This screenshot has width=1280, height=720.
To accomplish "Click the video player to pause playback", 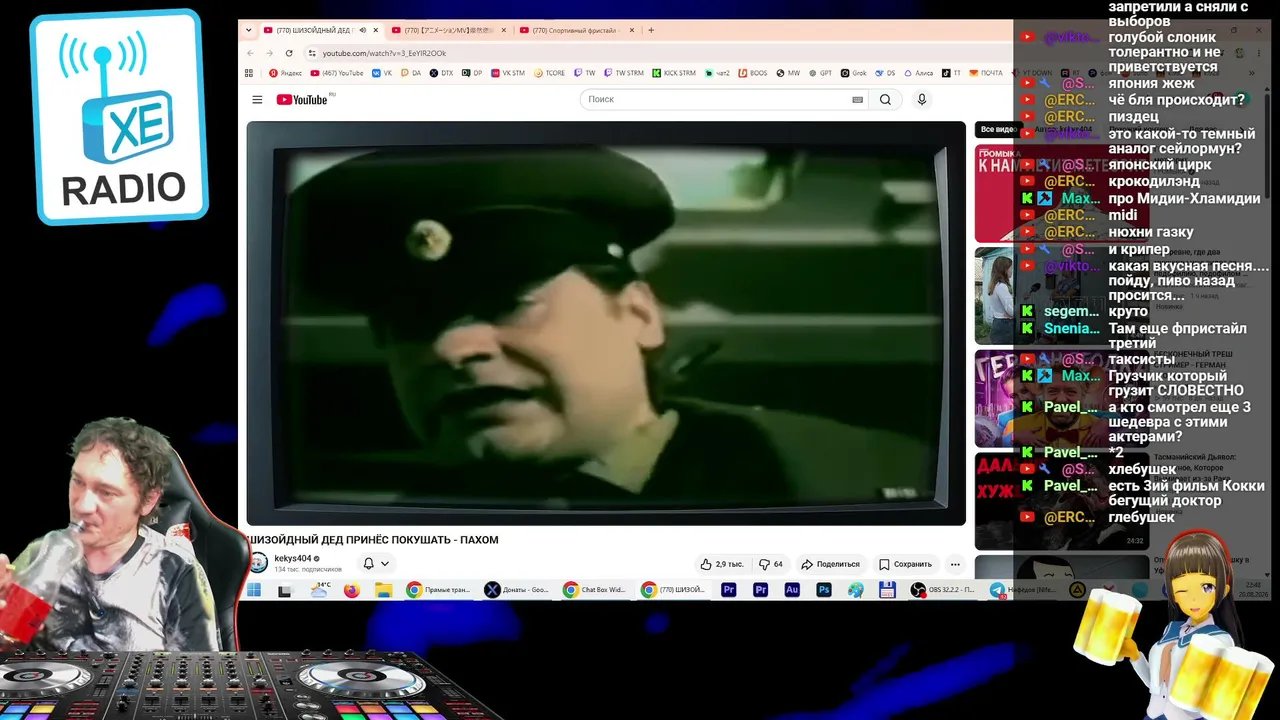I will pyautogui.click(x=606, y=323).
